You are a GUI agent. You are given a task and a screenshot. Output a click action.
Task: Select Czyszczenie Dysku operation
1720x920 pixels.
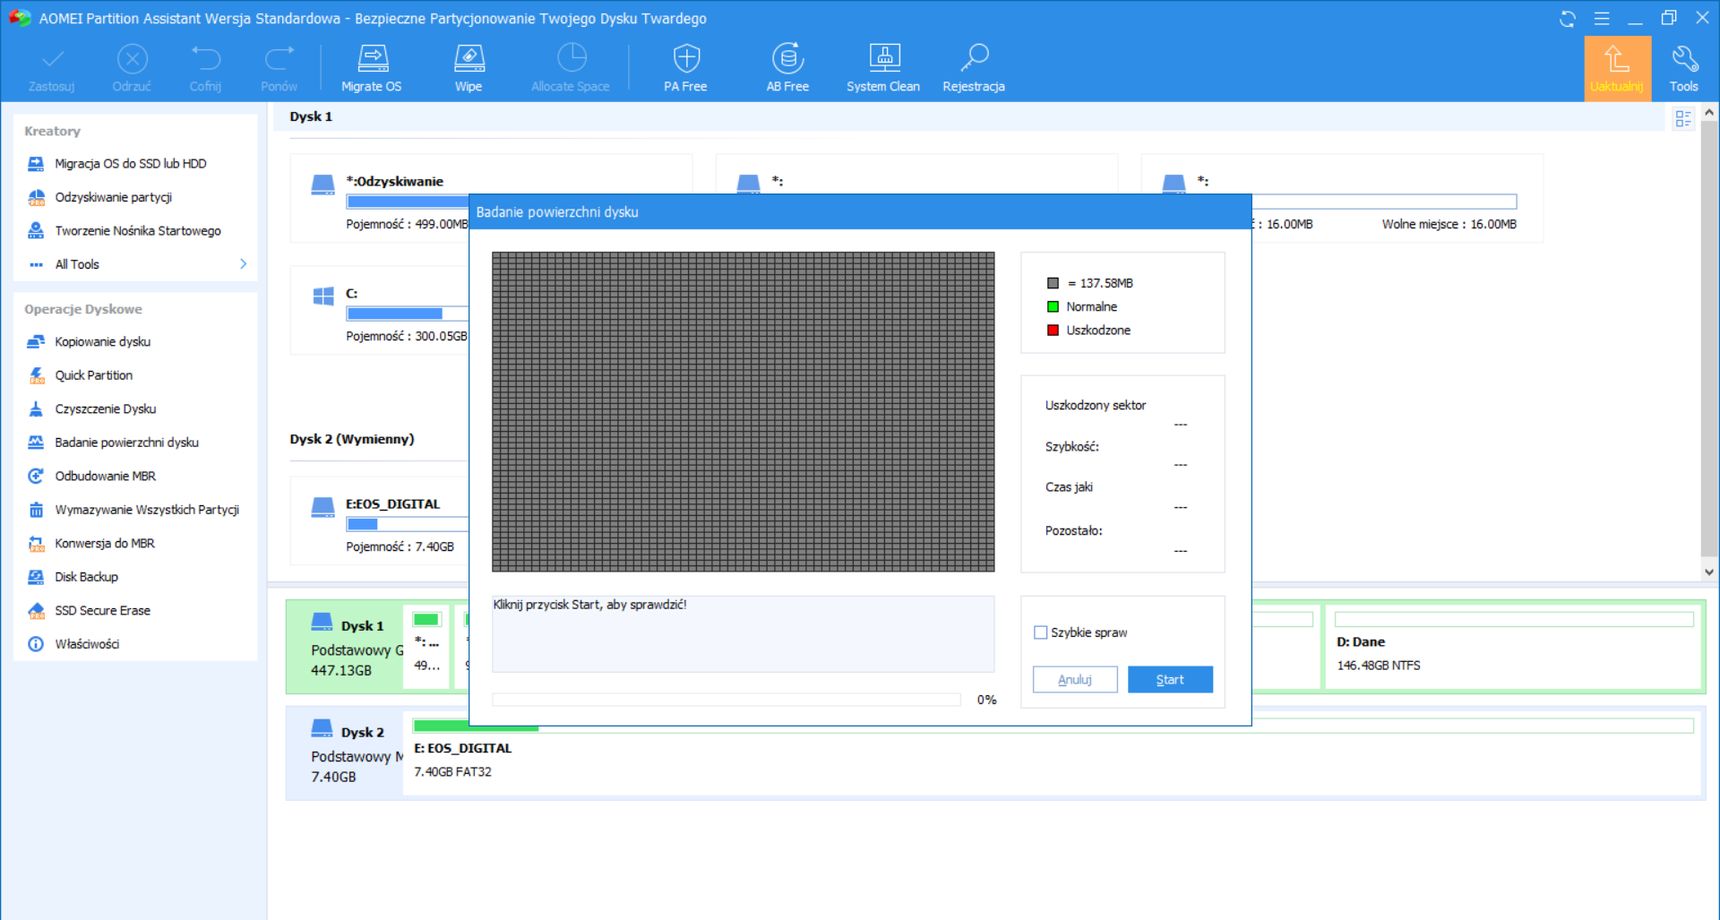click(106, 409)
